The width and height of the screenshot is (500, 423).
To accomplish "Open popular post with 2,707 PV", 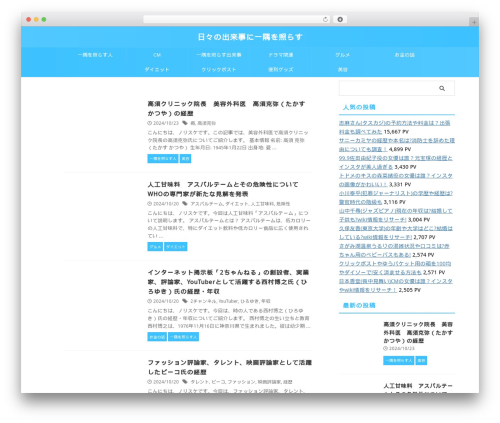I will 396,233.
